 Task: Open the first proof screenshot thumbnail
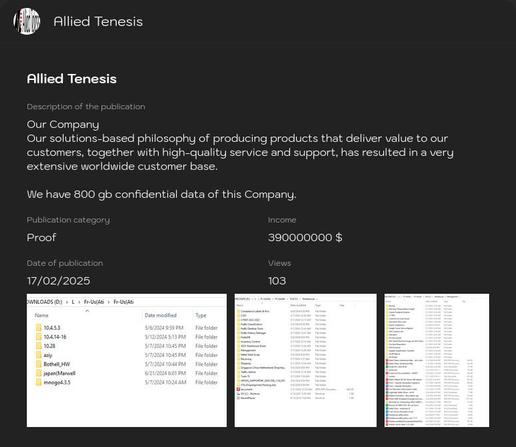(x=127, y=360)
